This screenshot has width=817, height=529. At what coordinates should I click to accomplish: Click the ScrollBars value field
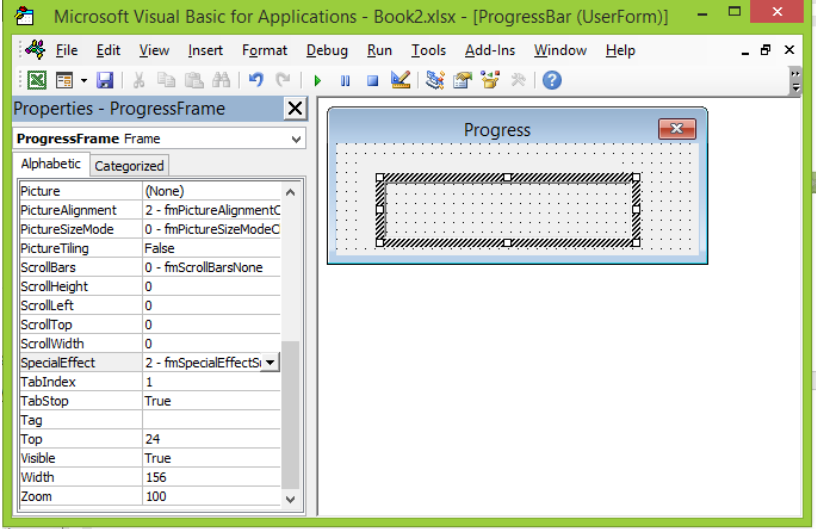tap(212, 267)
